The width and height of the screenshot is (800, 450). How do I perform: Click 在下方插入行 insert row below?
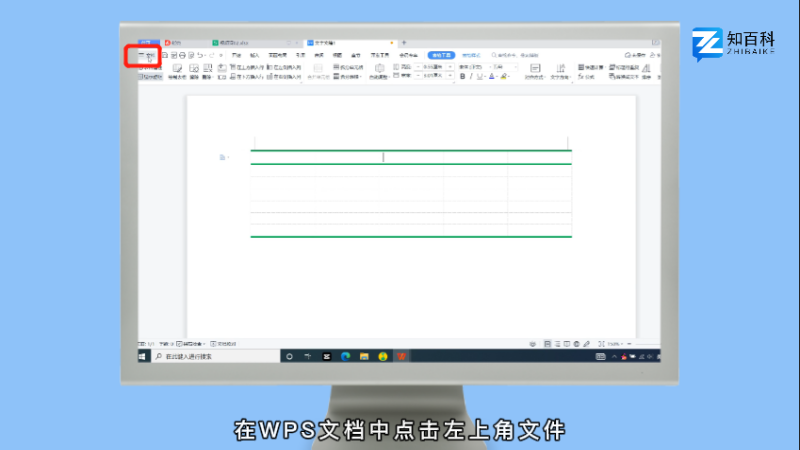[x=247, y=77]
